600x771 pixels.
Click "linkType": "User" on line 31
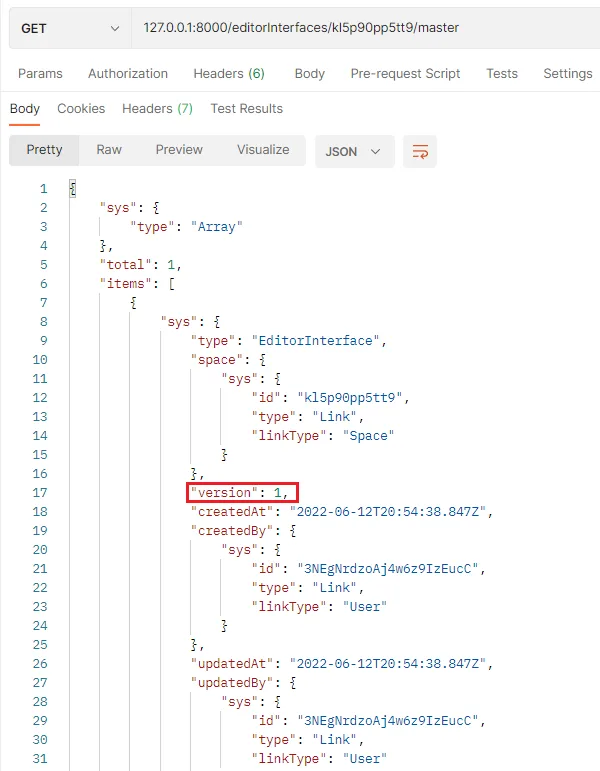point(319,759)
